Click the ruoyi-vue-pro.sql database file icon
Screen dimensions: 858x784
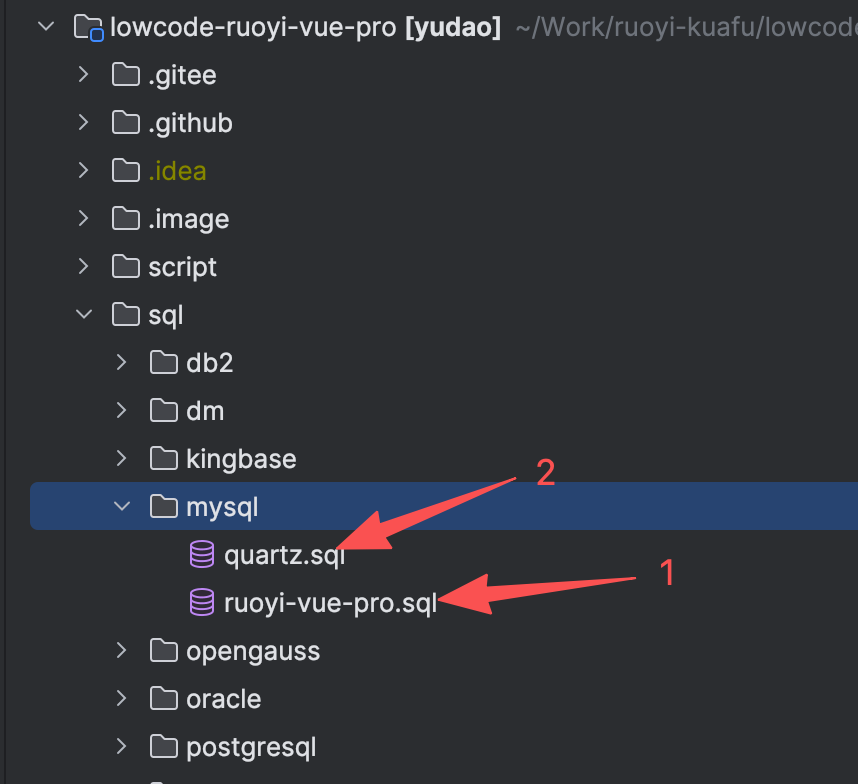[202, 603]
